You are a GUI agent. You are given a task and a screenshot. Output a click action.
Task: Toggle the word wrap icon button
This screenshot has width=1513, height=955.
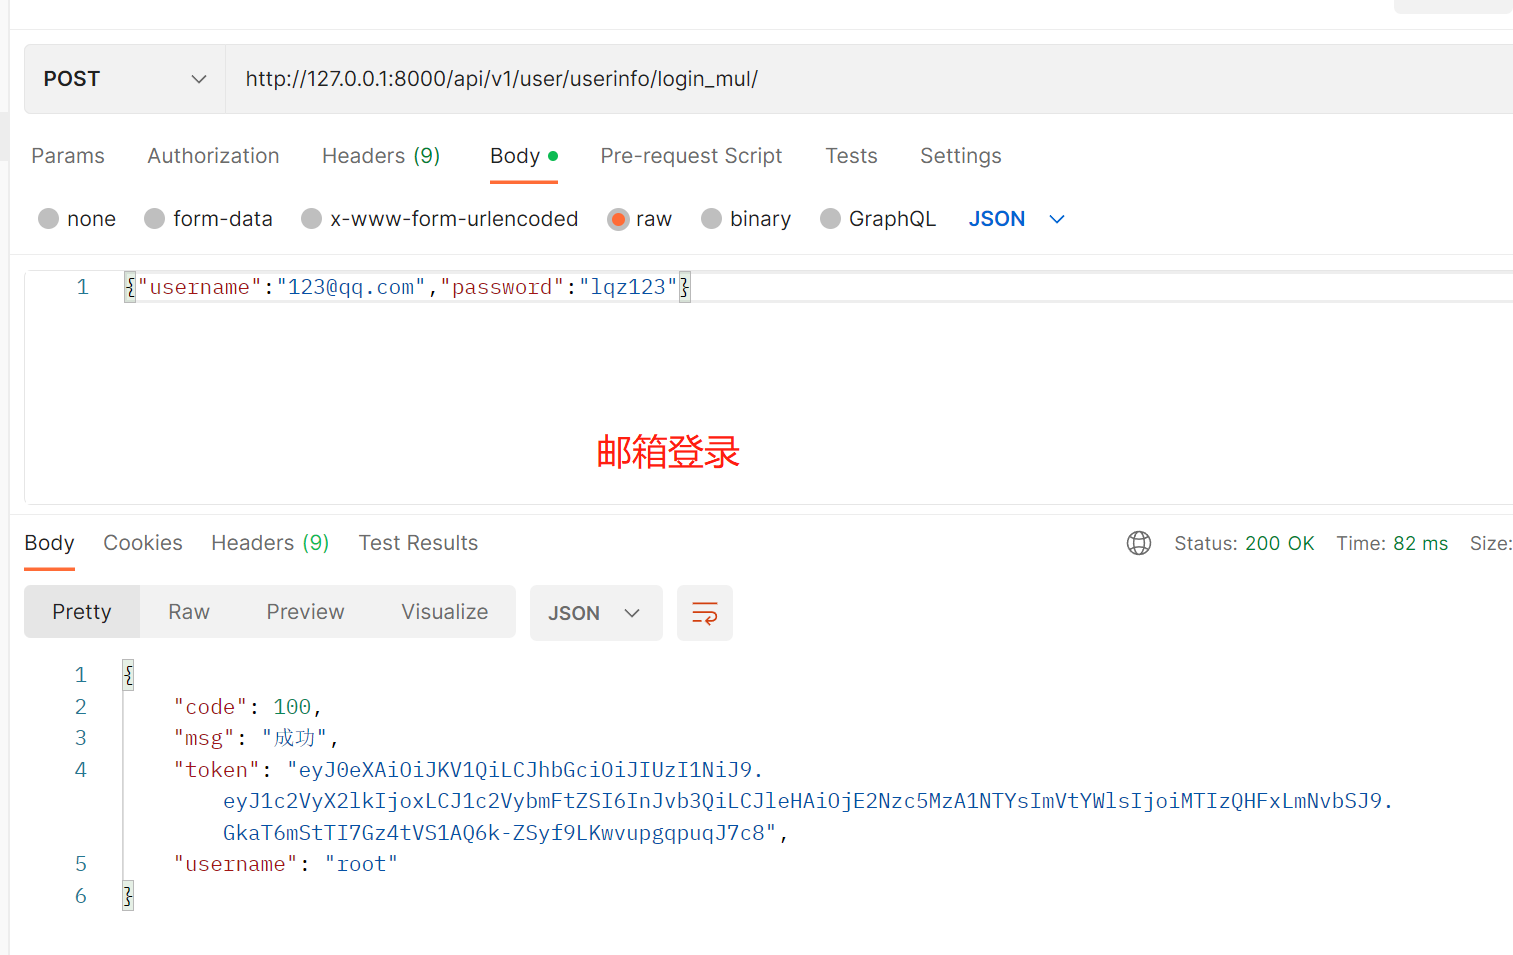(705, 613)
